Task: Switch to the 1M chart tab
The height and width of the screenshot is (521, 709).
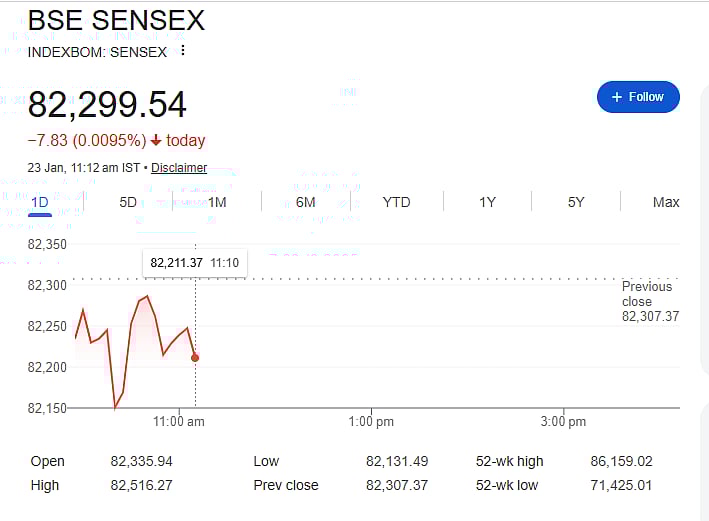Action: 217,202
